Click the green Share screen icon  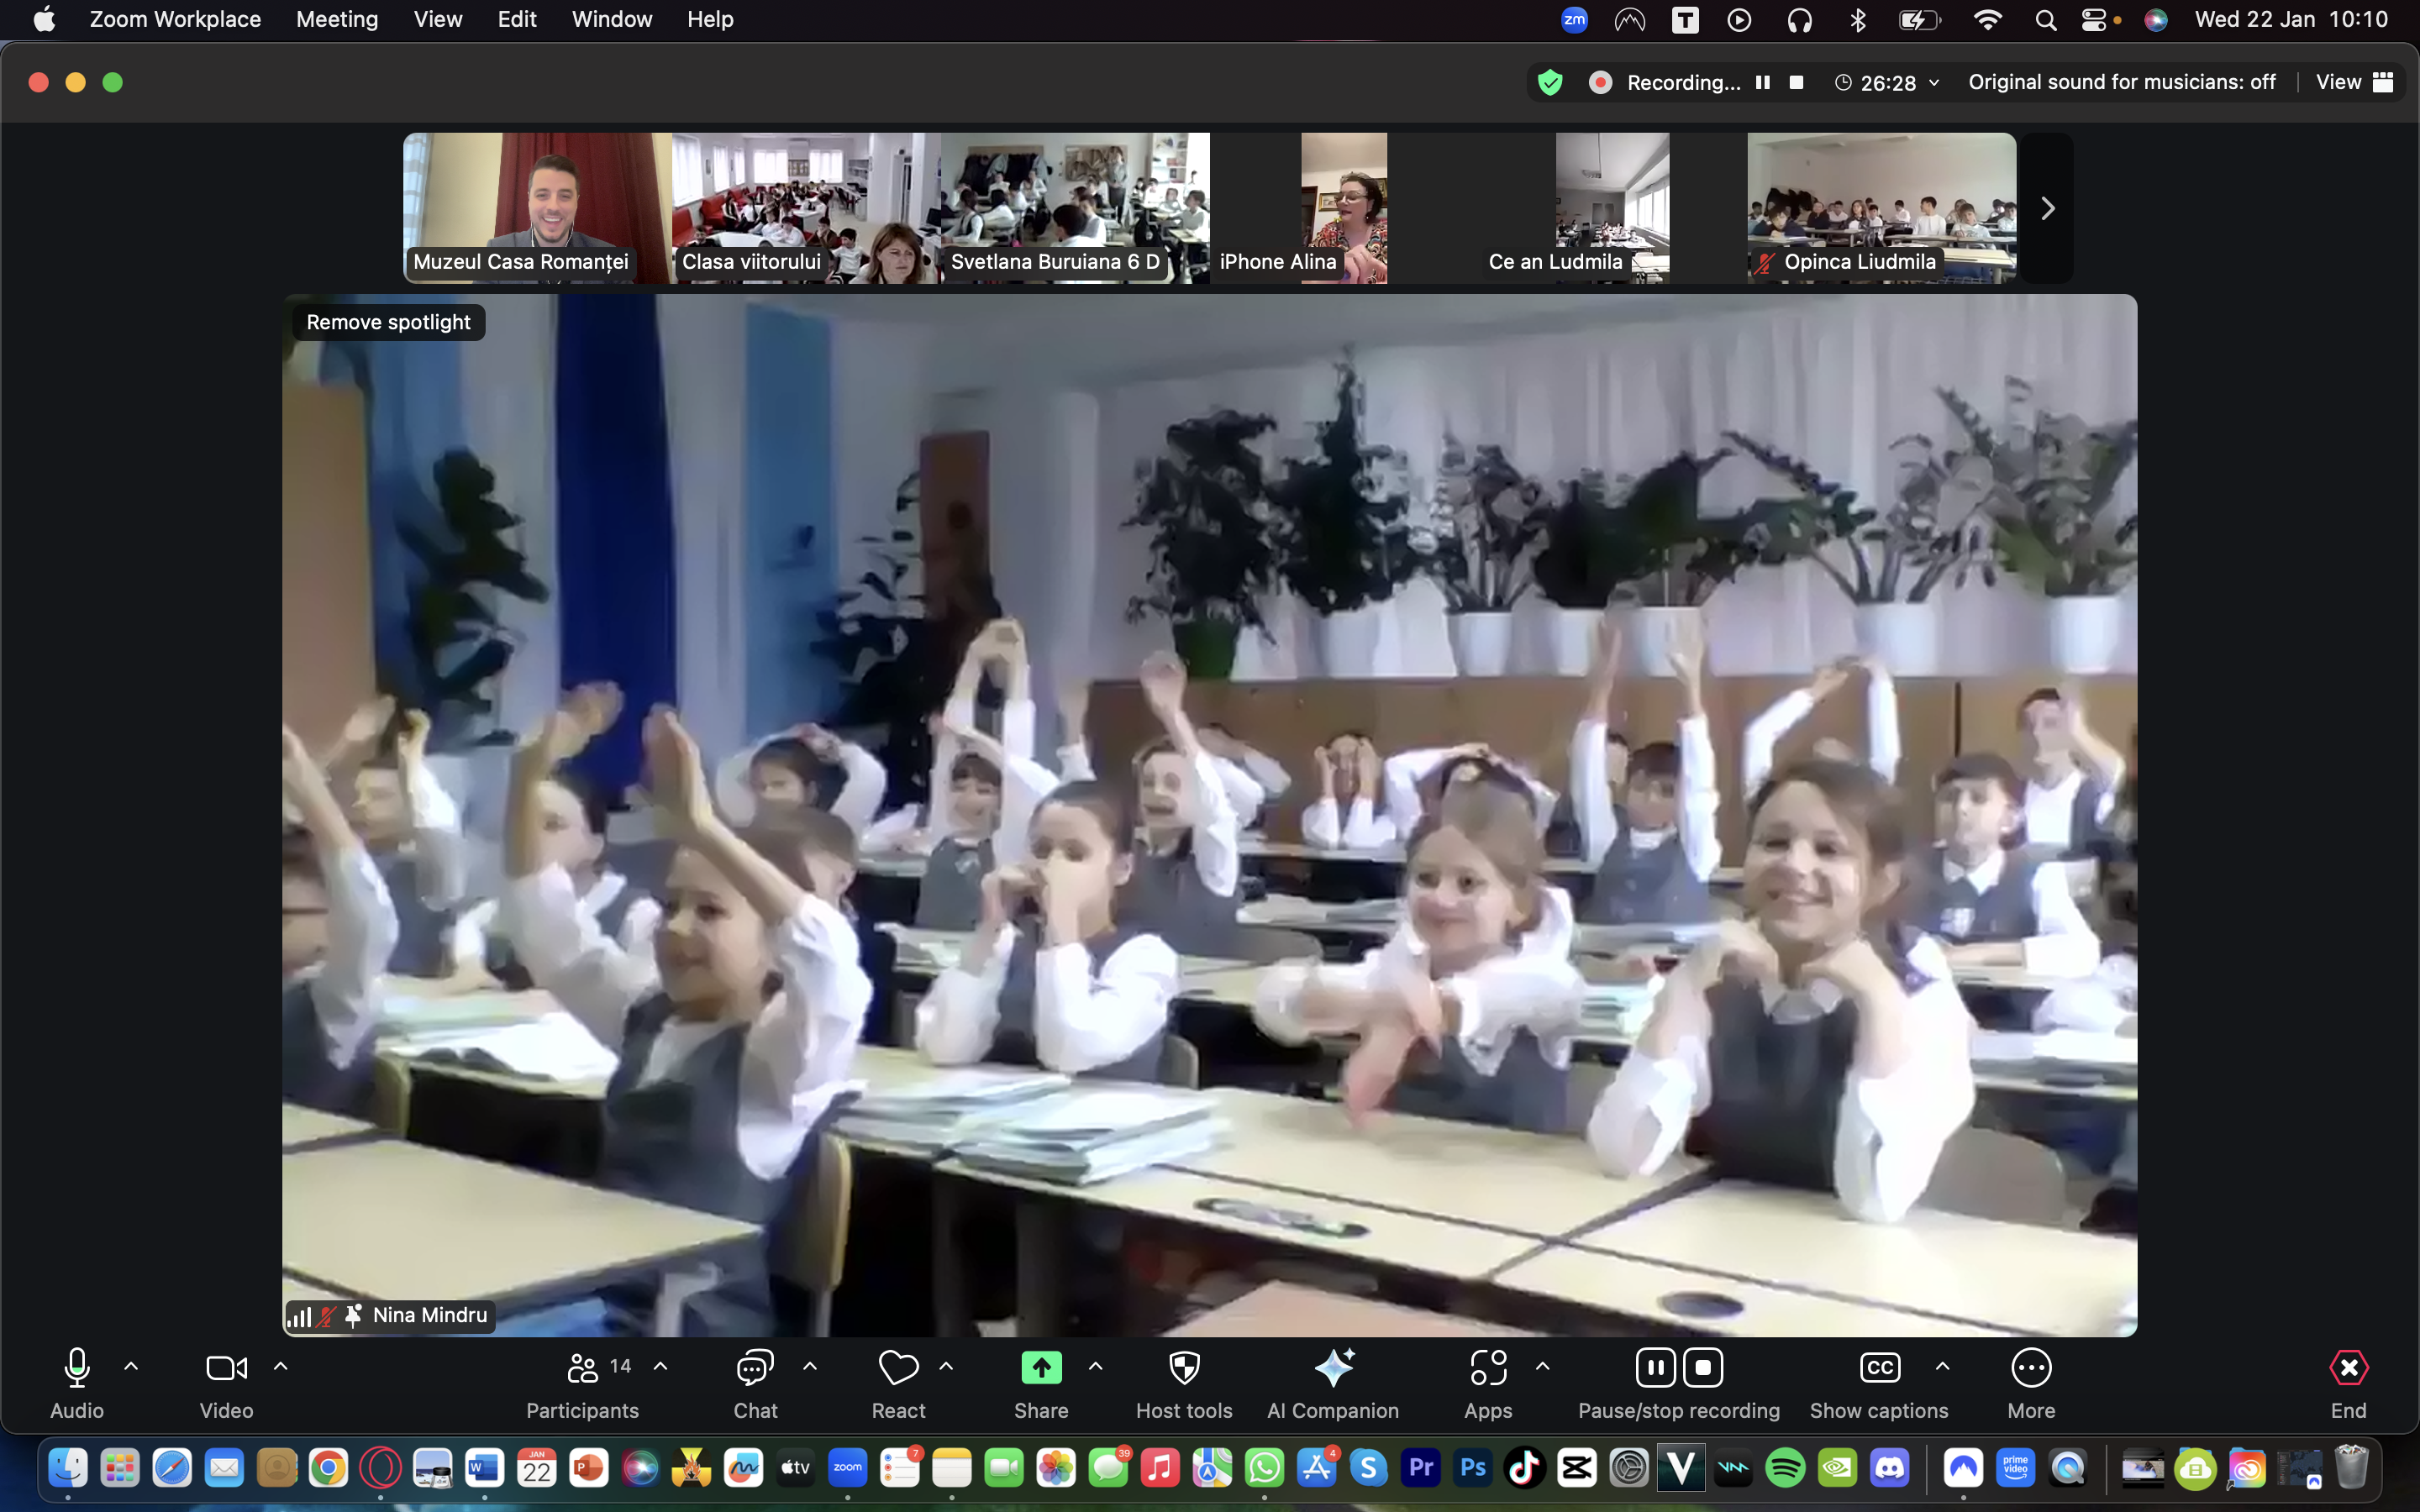[x=1041, y=1368]
